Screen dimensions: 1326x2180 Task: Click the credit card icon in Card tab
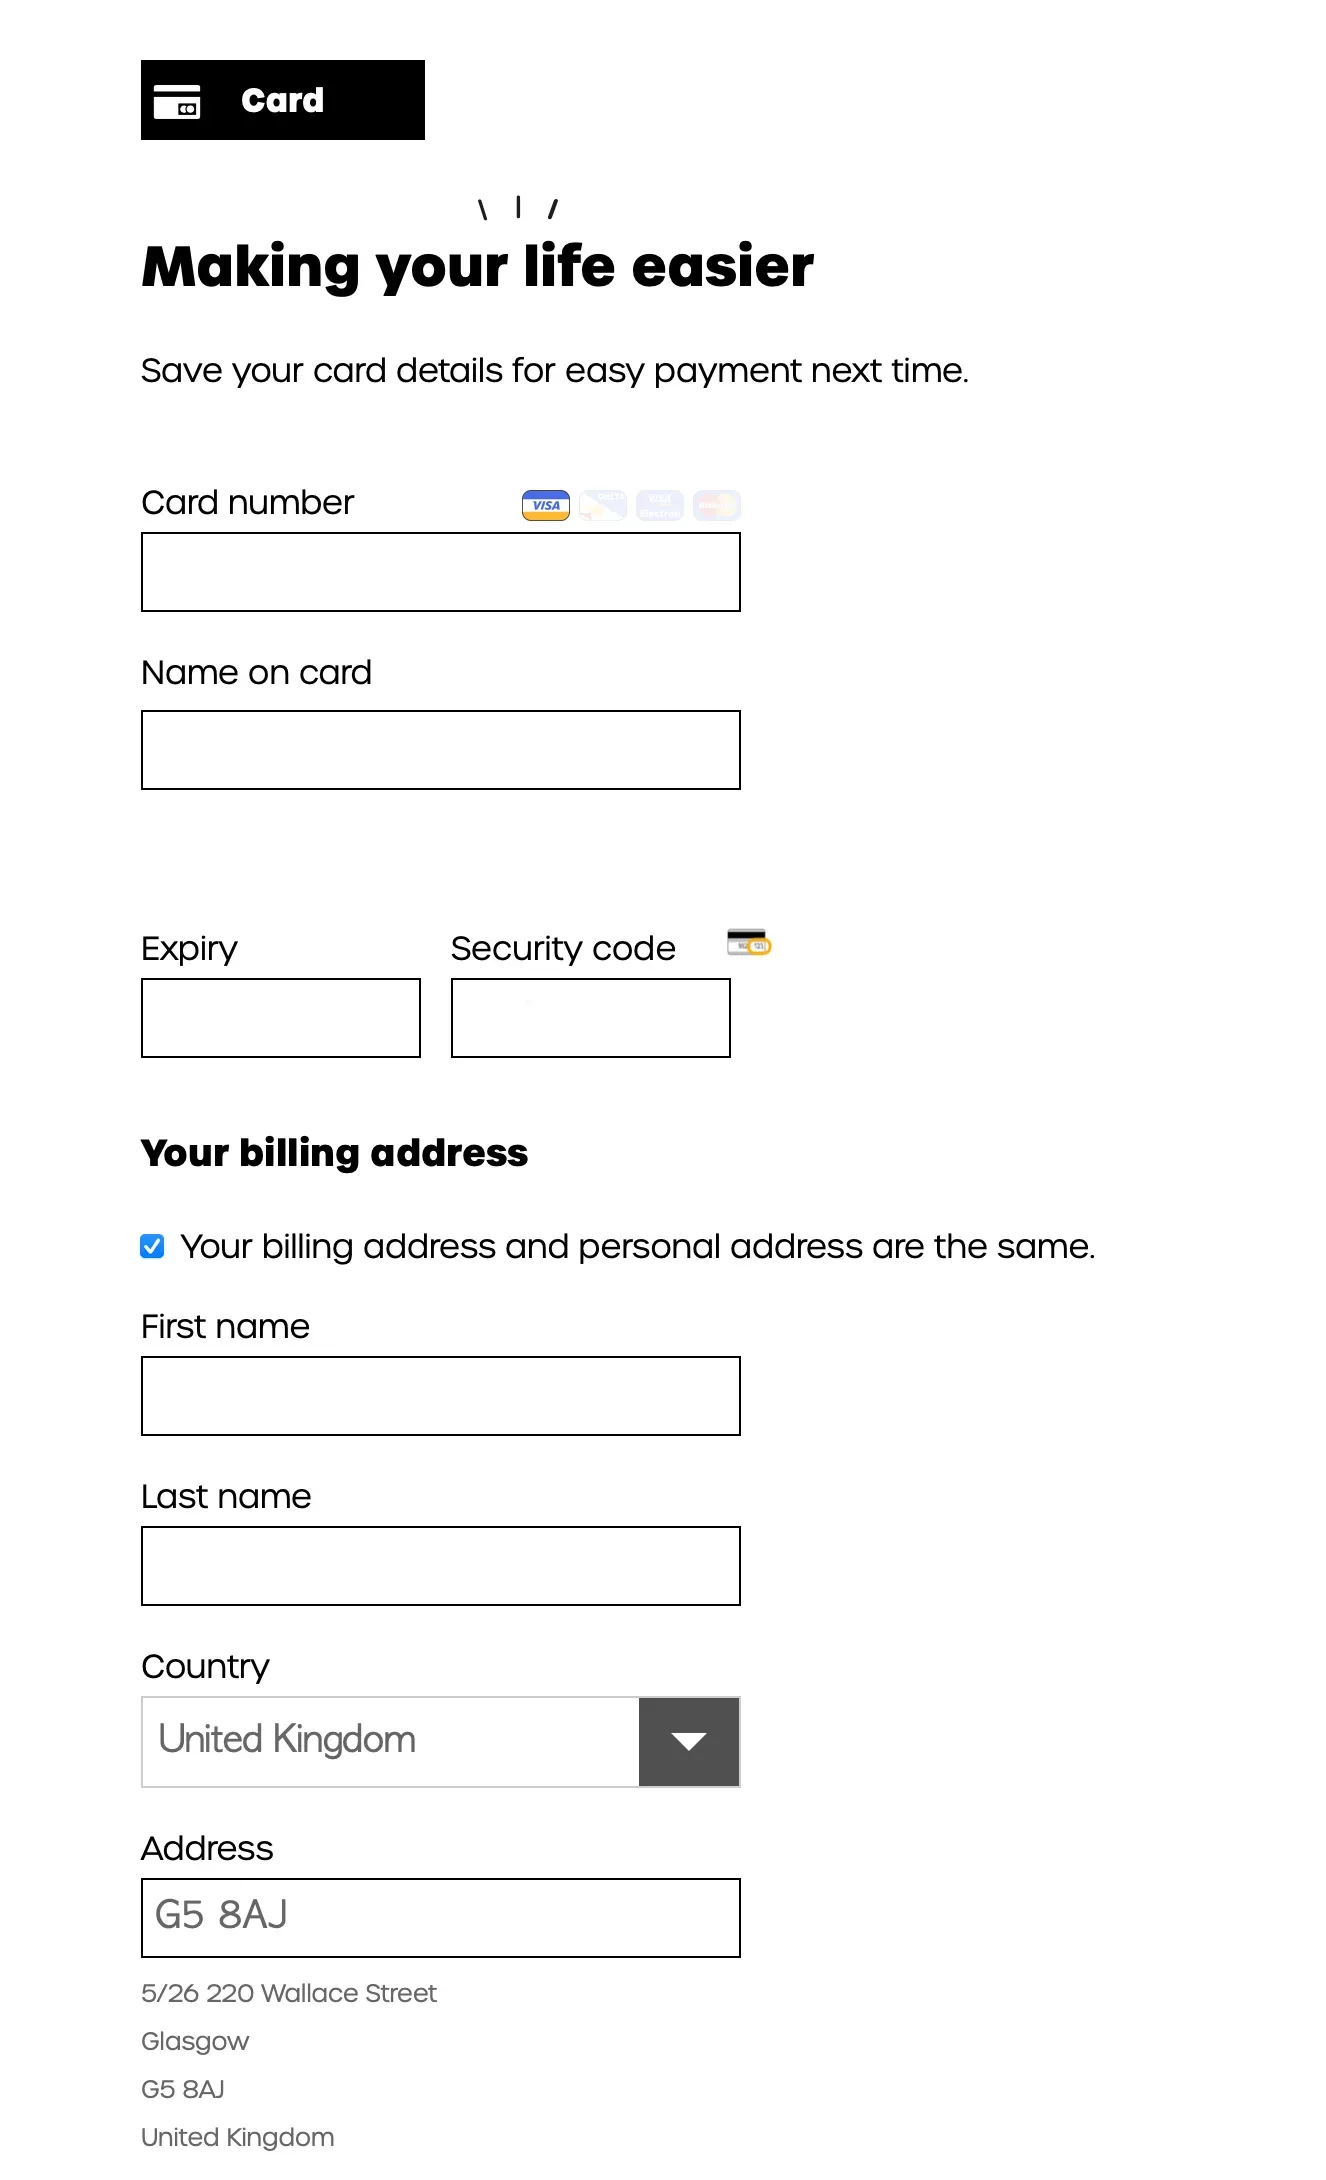(x=177, y=101)
